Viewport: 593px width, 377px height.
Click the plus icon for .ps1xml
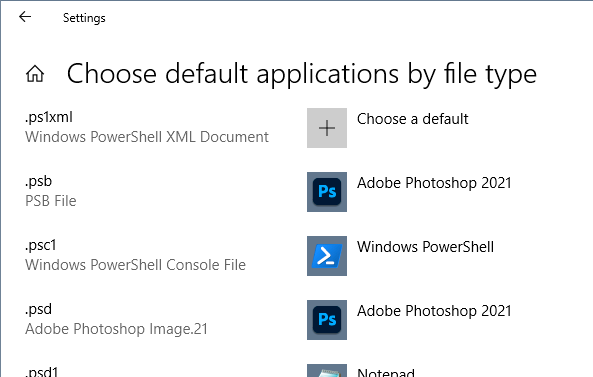[x=327, y=128]
